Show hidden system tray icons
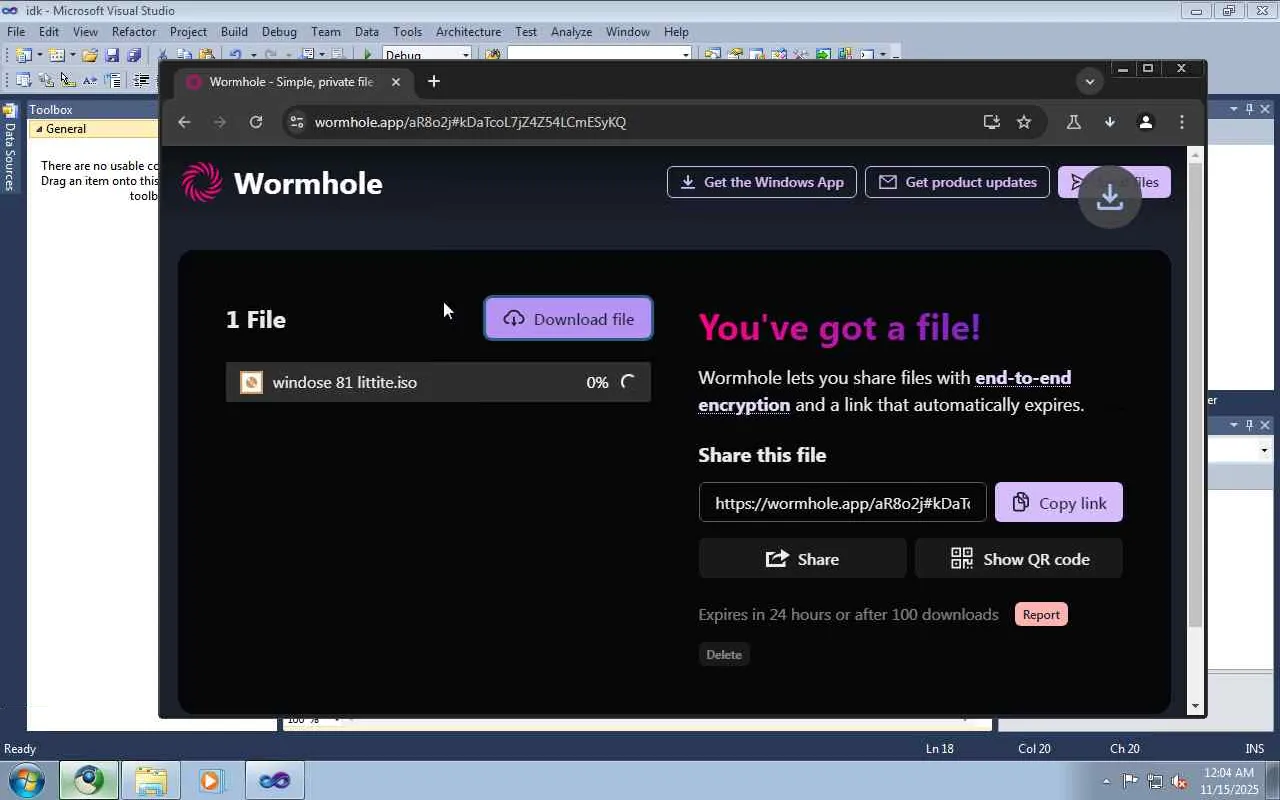The height and width of the screenshot is (800, 1280). (x=1106, y=781)
